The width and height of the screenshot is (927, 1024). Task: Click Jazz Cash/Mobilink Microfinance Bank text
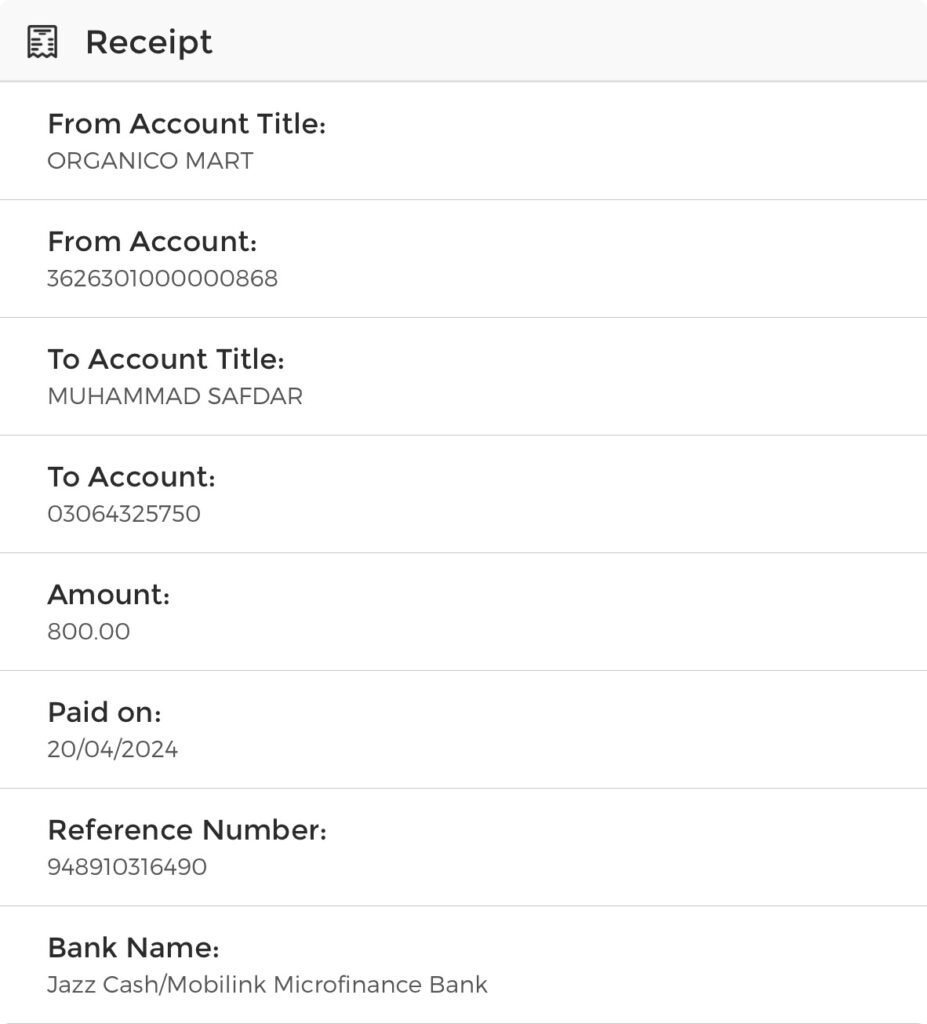point(267,985)
